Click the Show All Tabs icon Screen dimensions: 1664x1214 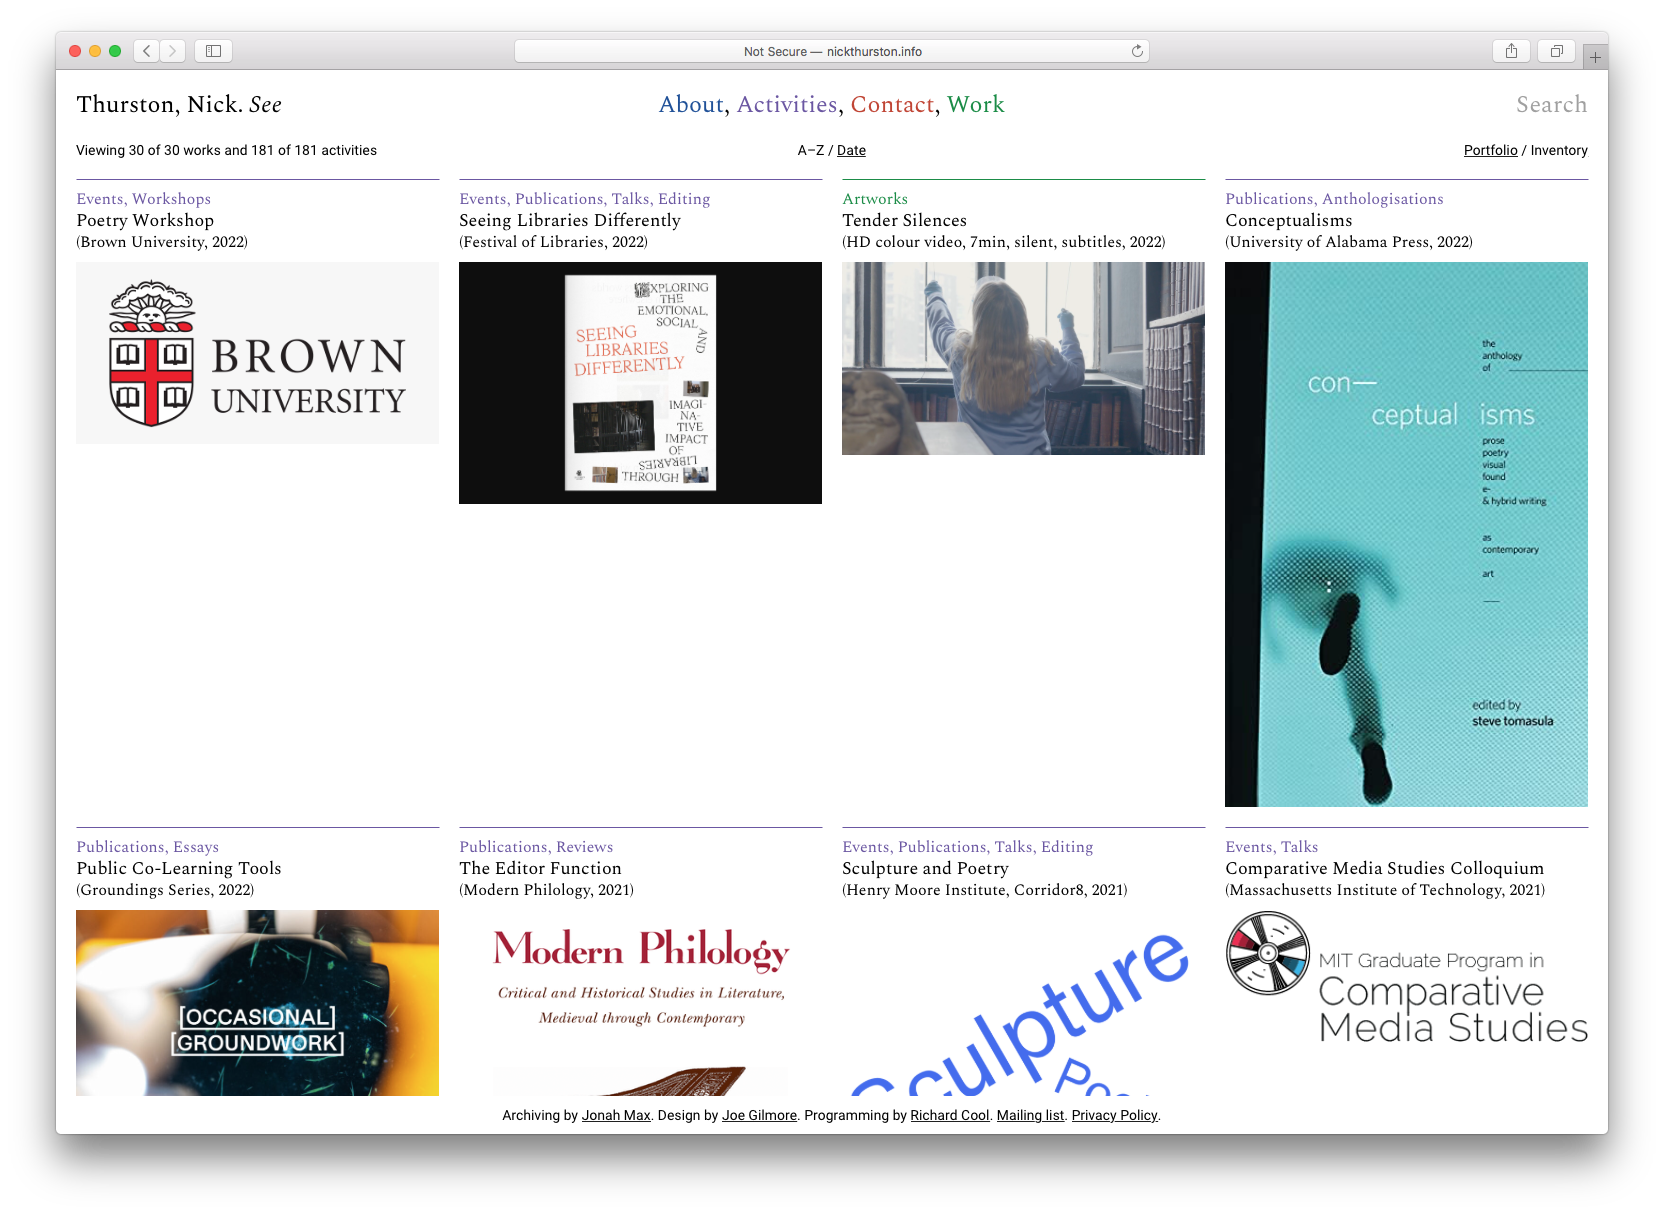pos(1556,51)
